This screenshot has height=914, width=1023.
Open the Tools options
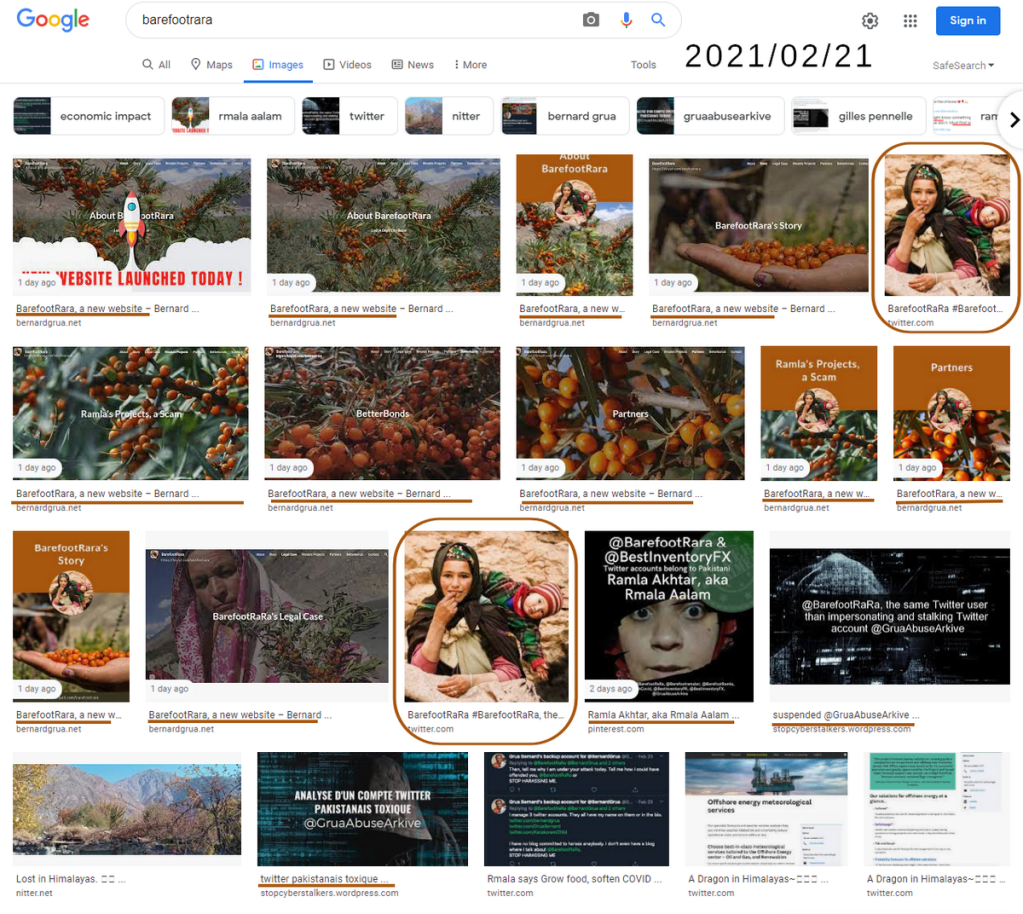(x=643, y=64)
